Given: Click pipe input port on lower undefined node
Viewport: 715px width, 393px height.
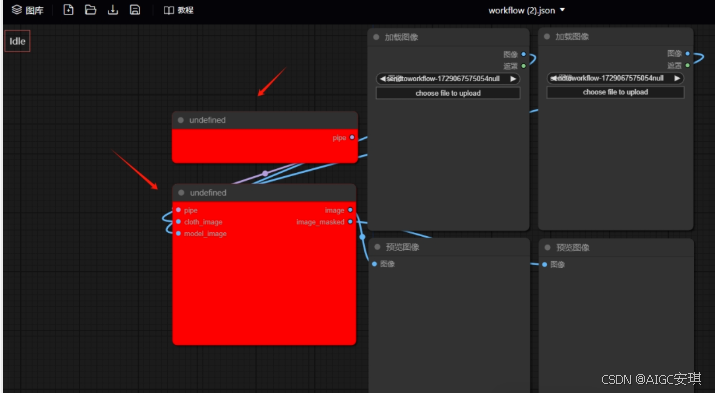Looking at the screenshot, I should pyautogui.click(x=178, y=210).
